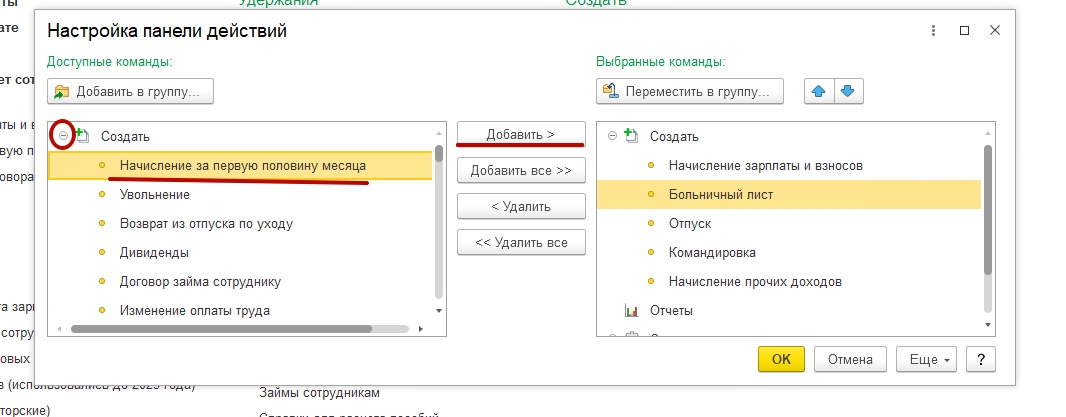Click the question mark help button
The image size is (1066, 417).
(x=981, y=359)
